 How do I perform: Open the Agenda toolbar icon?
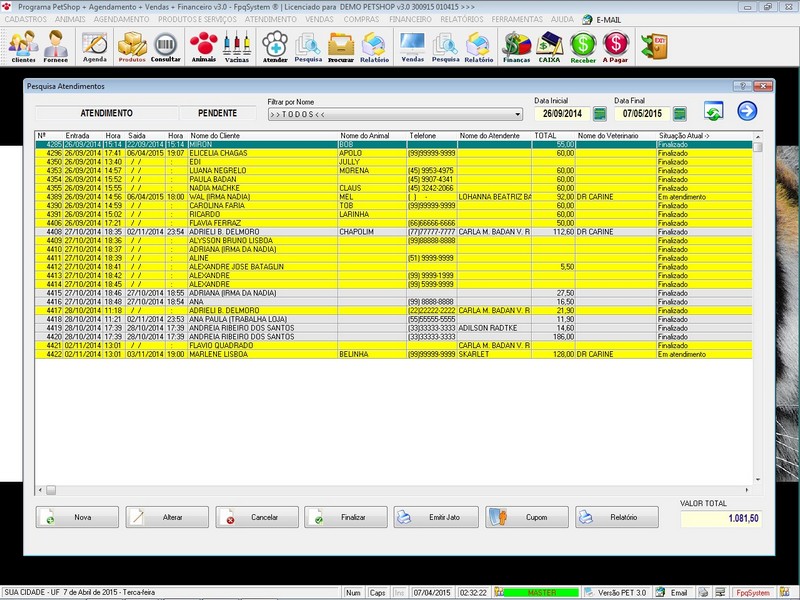pos(95,46)
